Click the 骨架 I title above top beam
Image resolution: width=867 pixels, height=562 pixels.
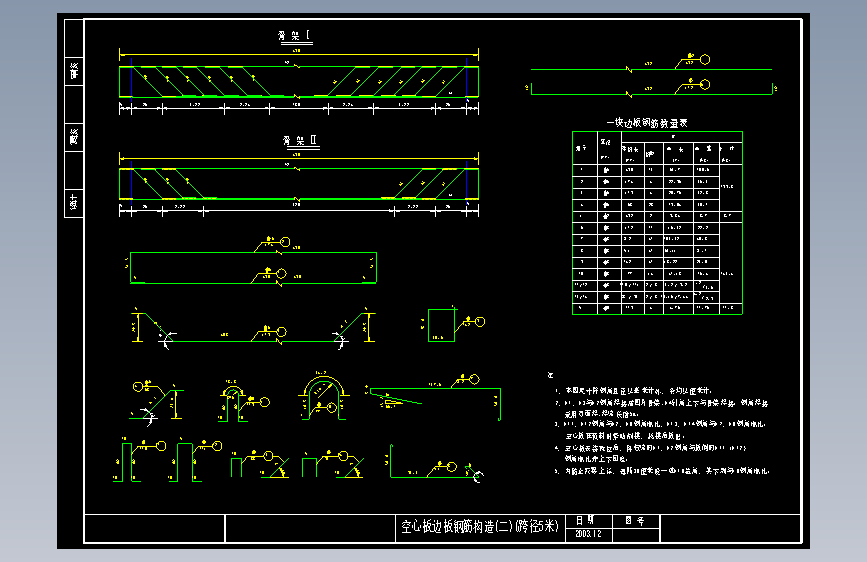click(295, 36)
